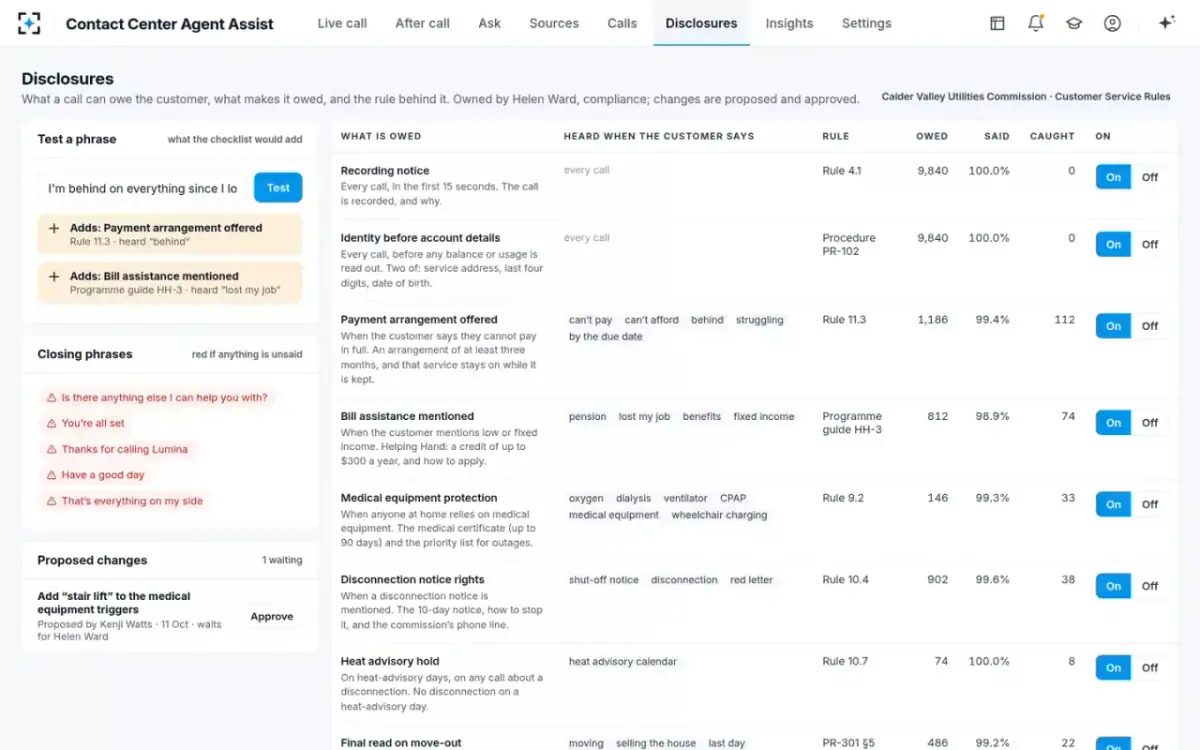Click the 'struggling' trigger chip
Viewport: 1200px width, 750px height.
760,320
